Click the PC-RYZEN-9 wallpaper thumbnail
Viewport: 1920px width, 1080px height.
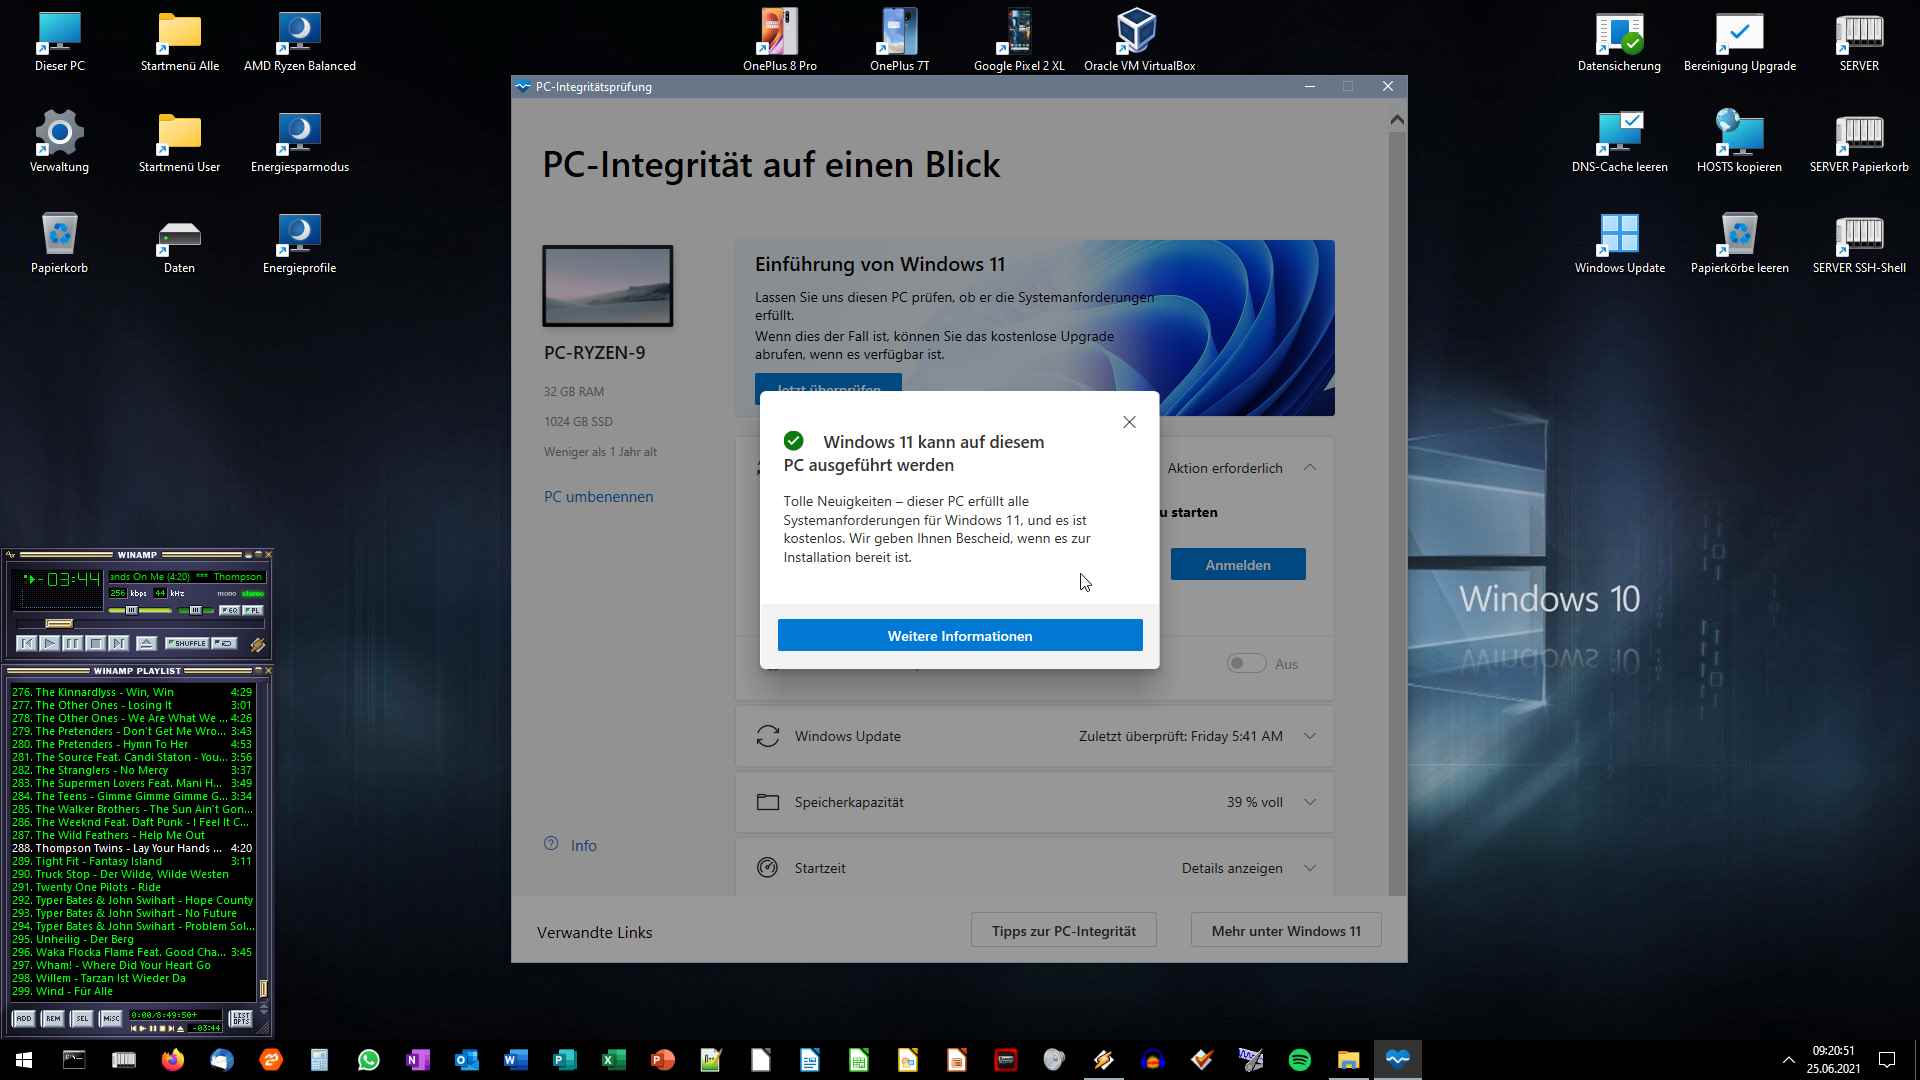pyautogui.click(x=608, y=286)
